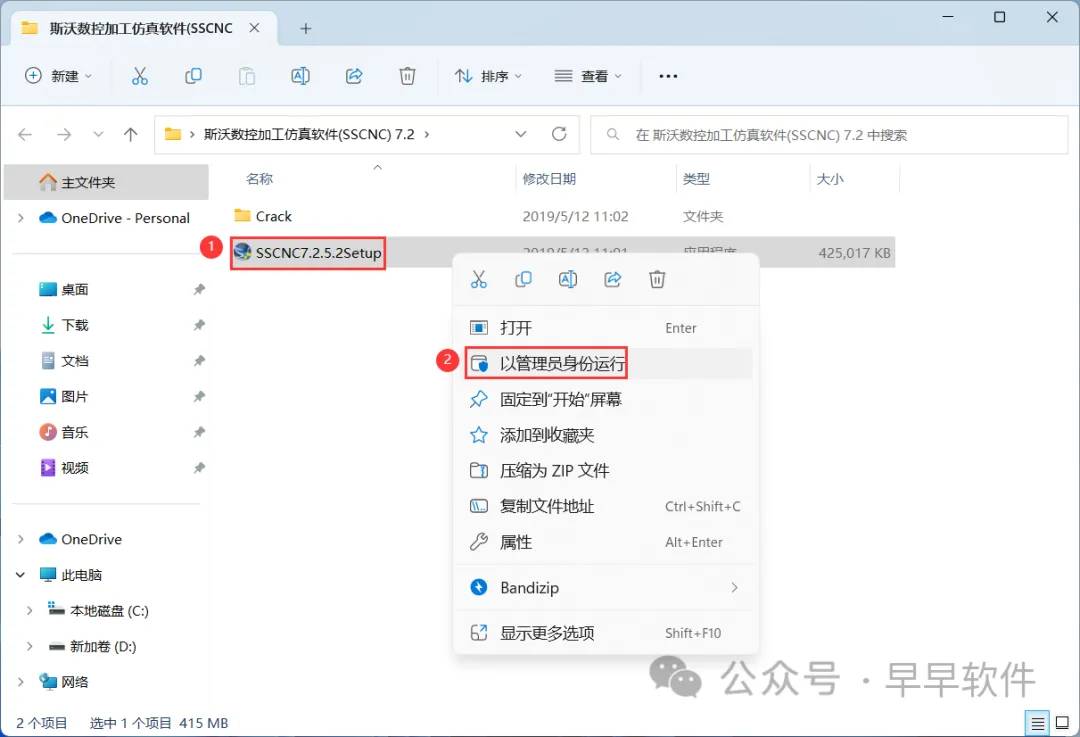The height and width of the screenshot is (737, 1080).
Task: Go up one folder level
Action: [130, 134]
